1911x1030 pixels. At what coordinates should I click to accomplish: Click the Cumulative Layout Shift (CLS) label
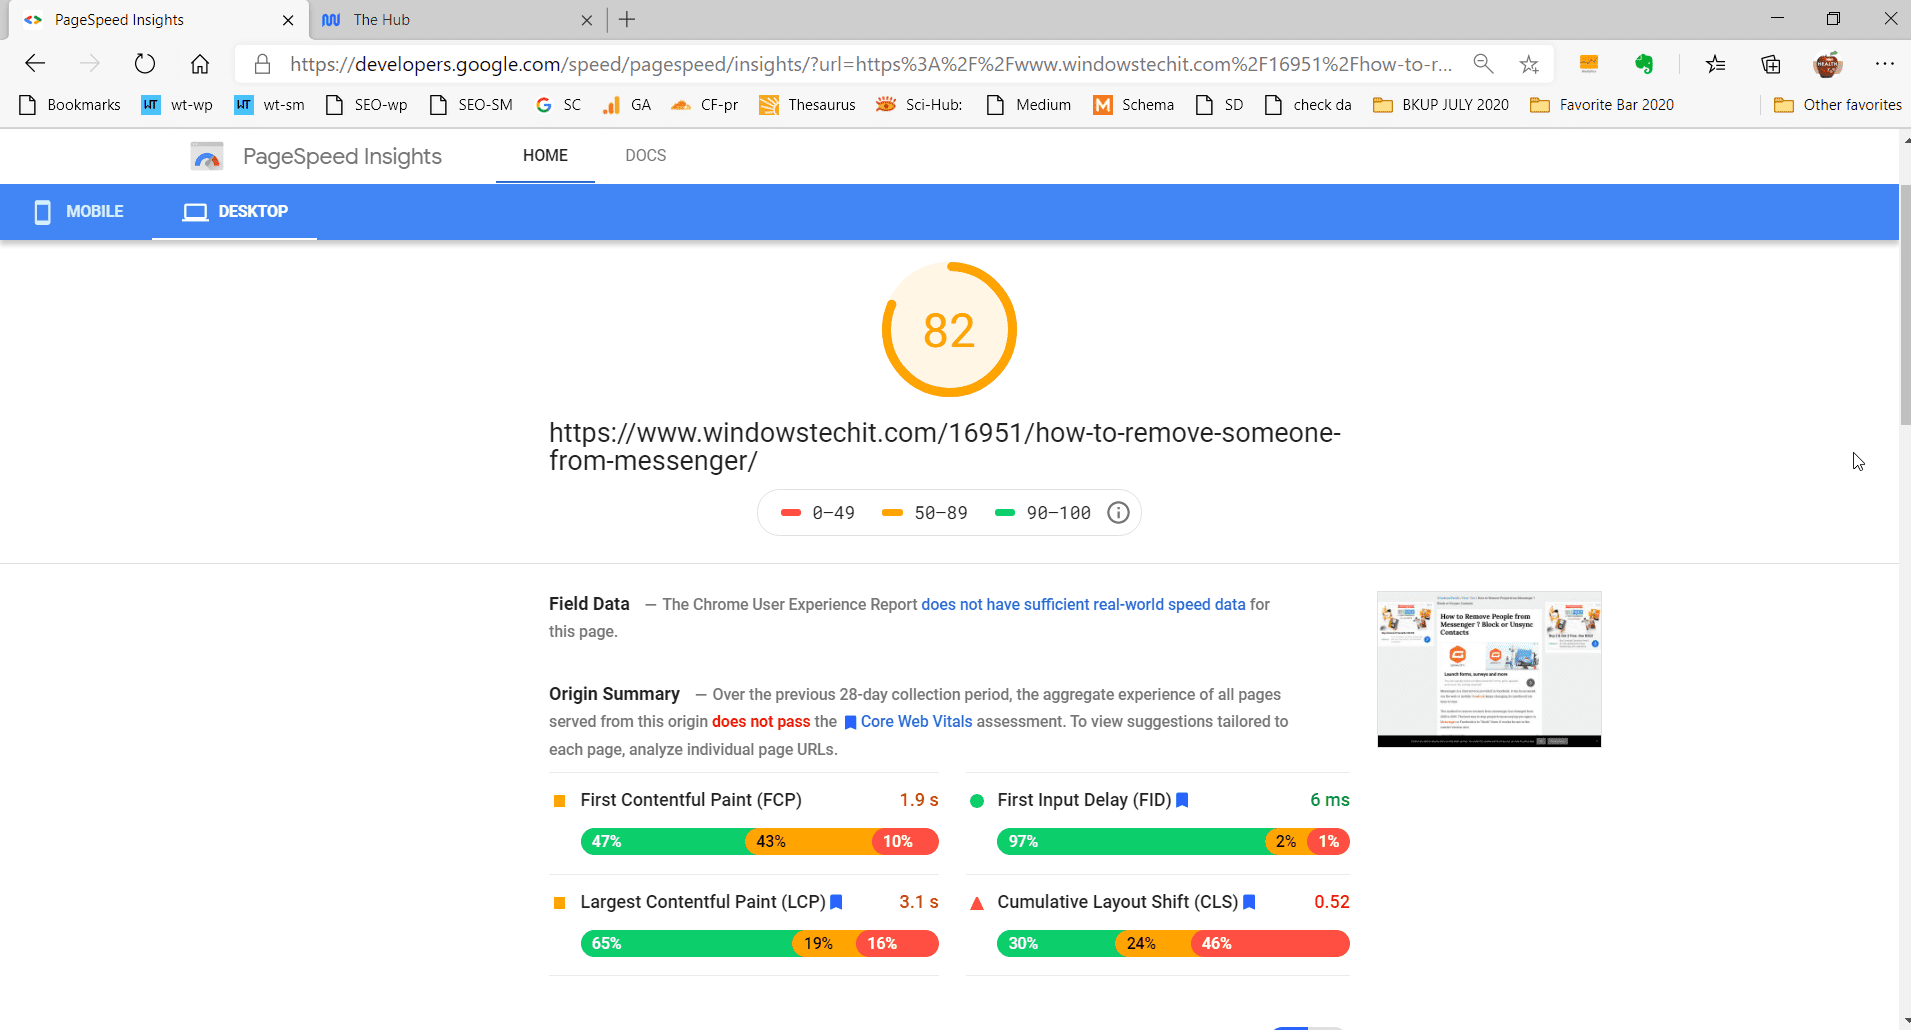(1117, 902)
